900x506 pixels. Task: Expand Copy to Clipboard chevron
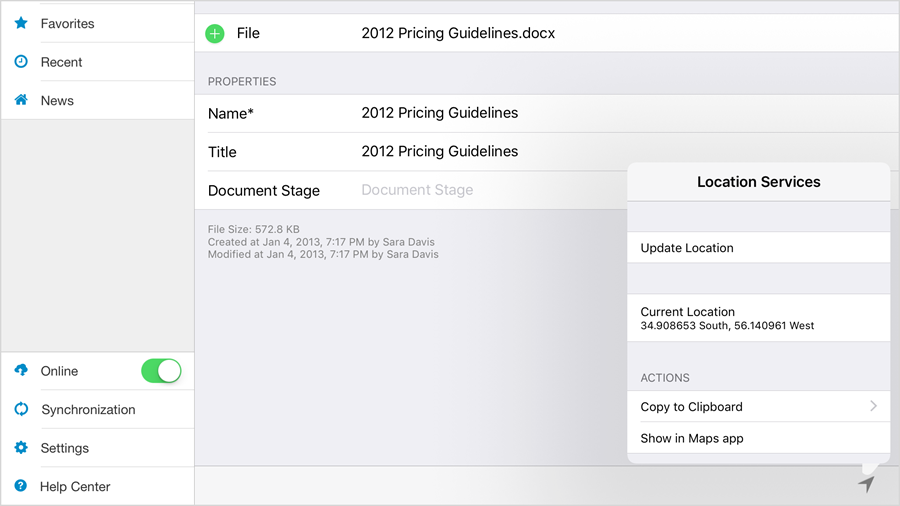point(873,406)
